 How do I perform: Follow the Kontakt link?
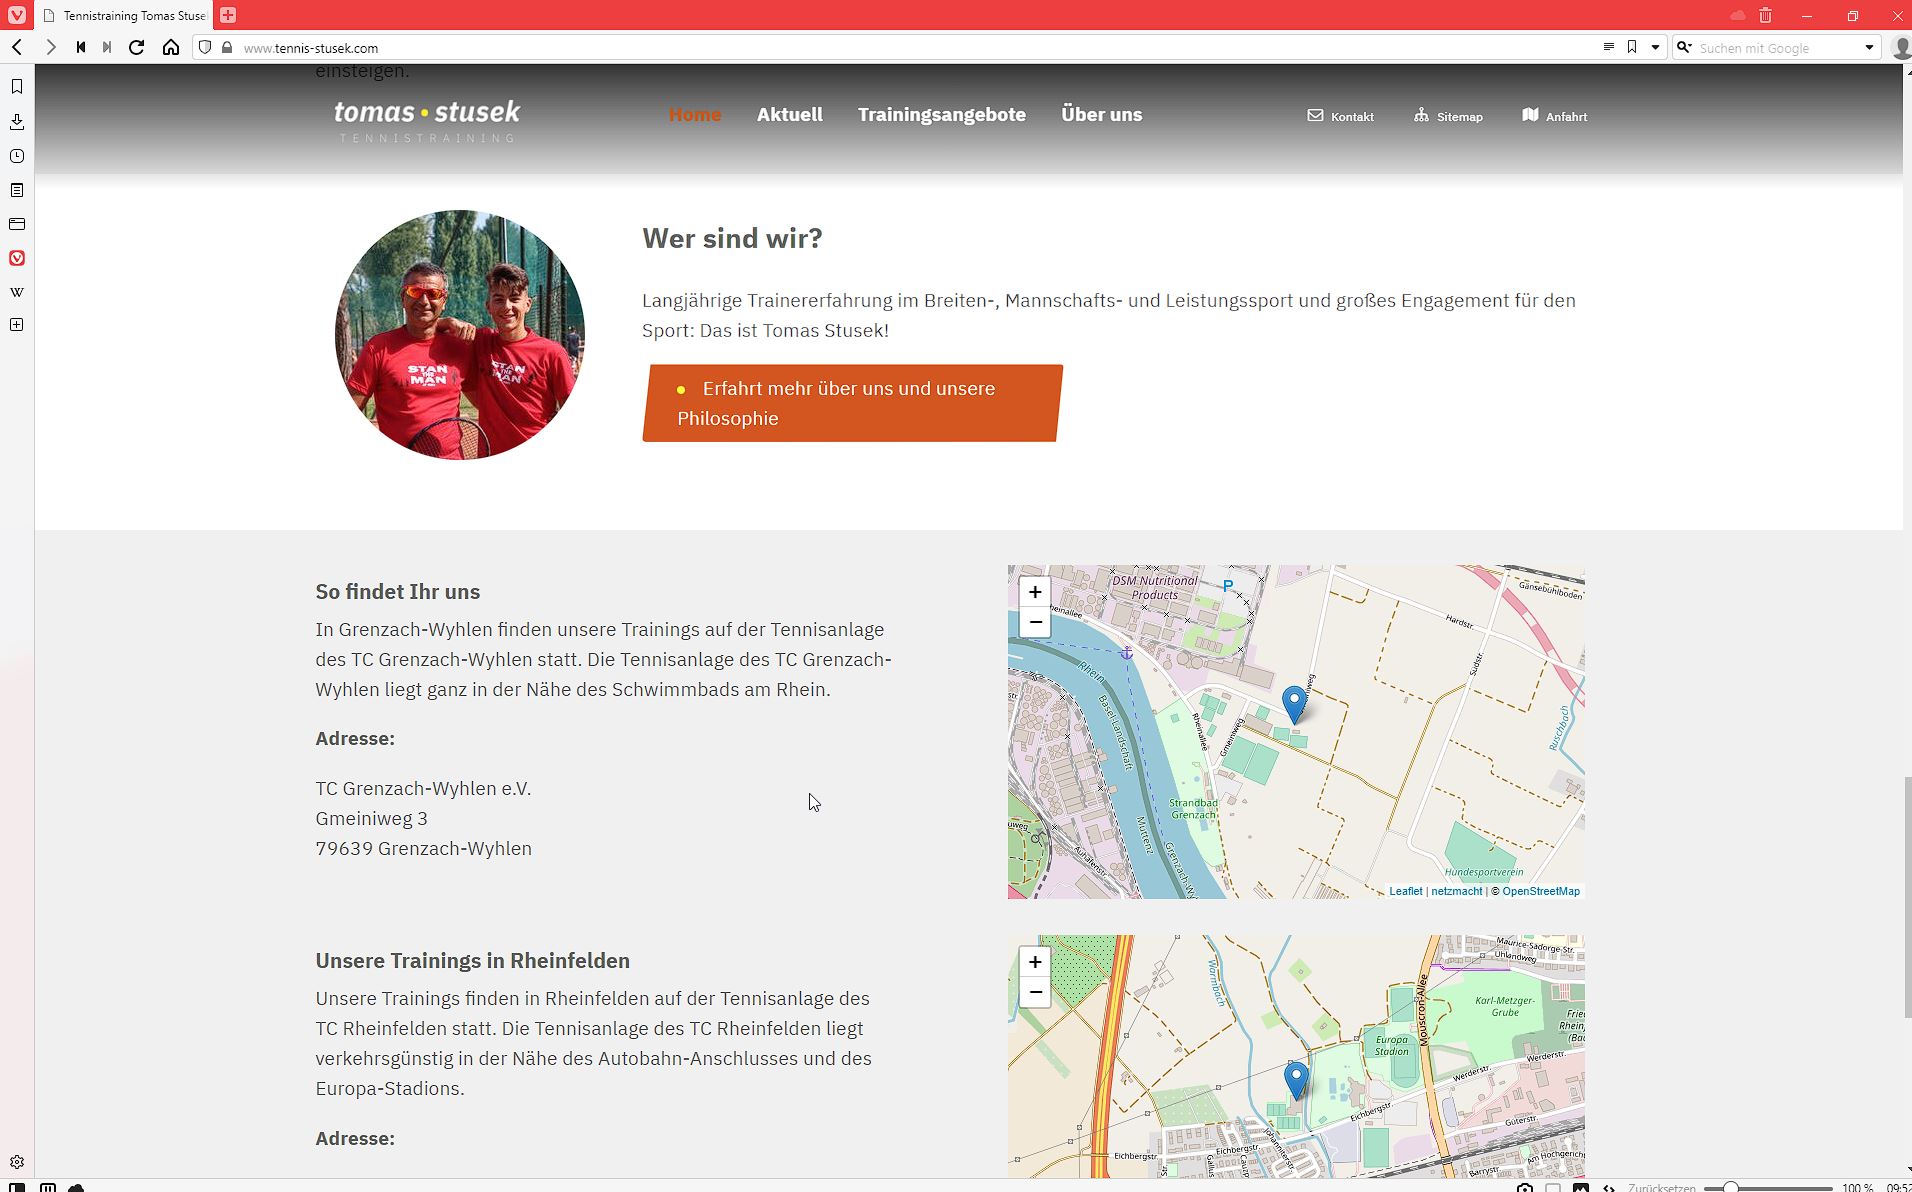[1341, 117]
